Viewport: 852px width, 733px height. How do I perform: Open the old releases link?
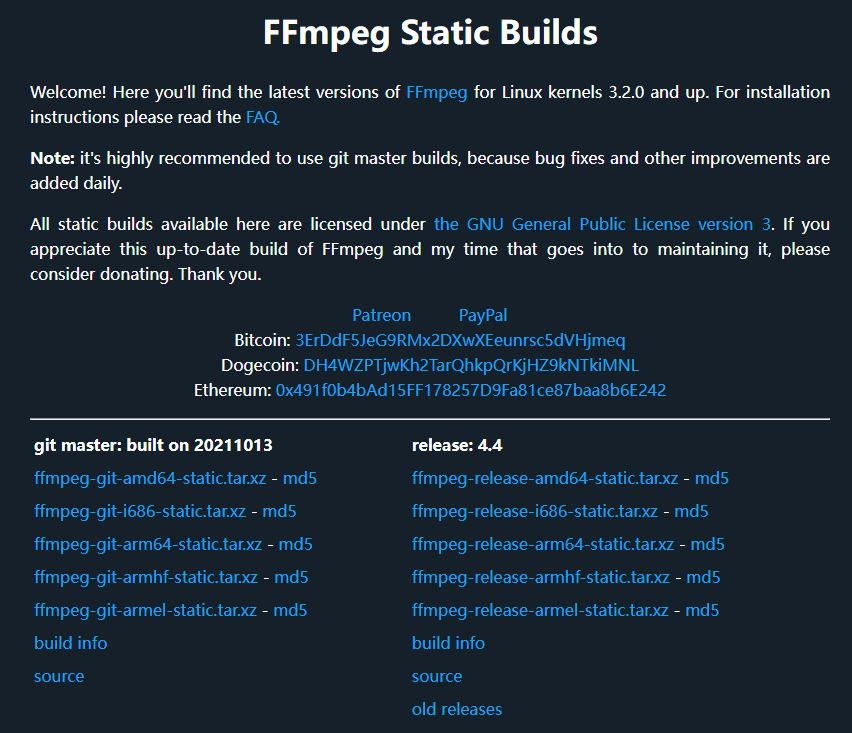(x=457, y=709)
